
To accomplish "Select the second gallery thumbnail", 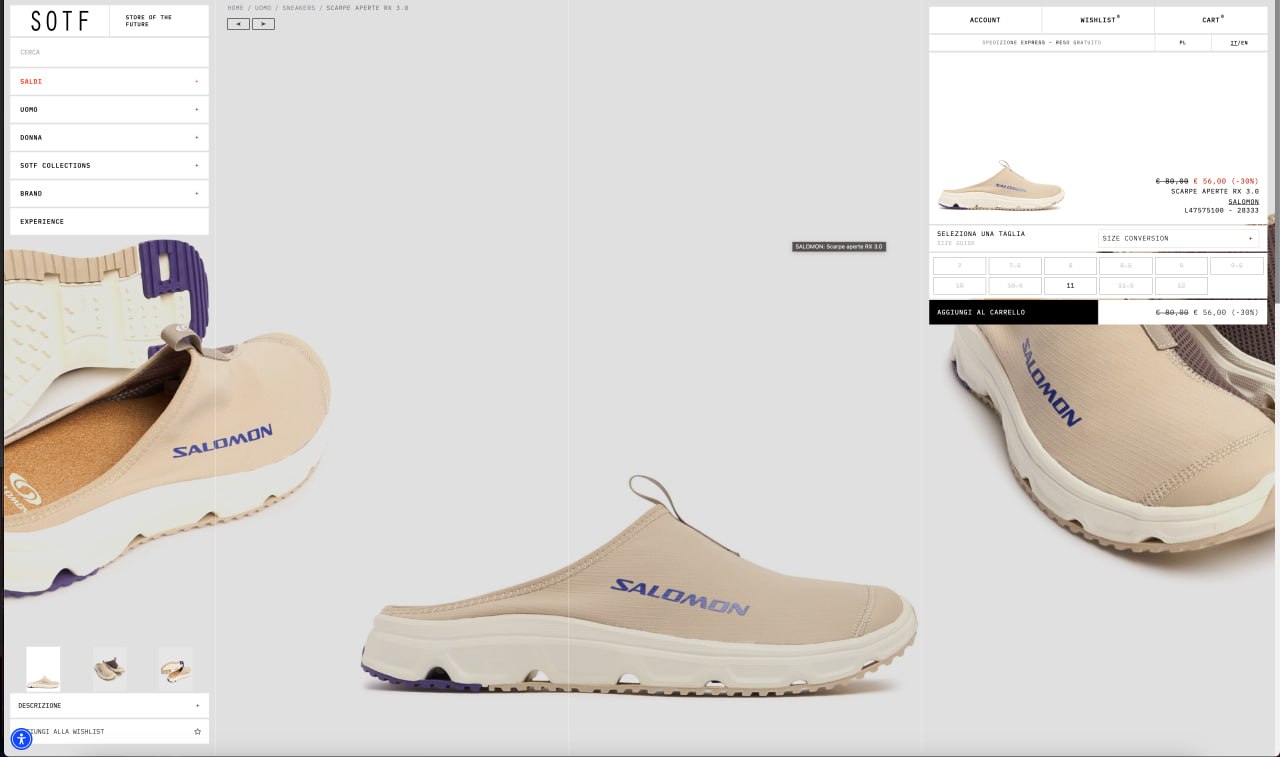I will pos(110,669).
